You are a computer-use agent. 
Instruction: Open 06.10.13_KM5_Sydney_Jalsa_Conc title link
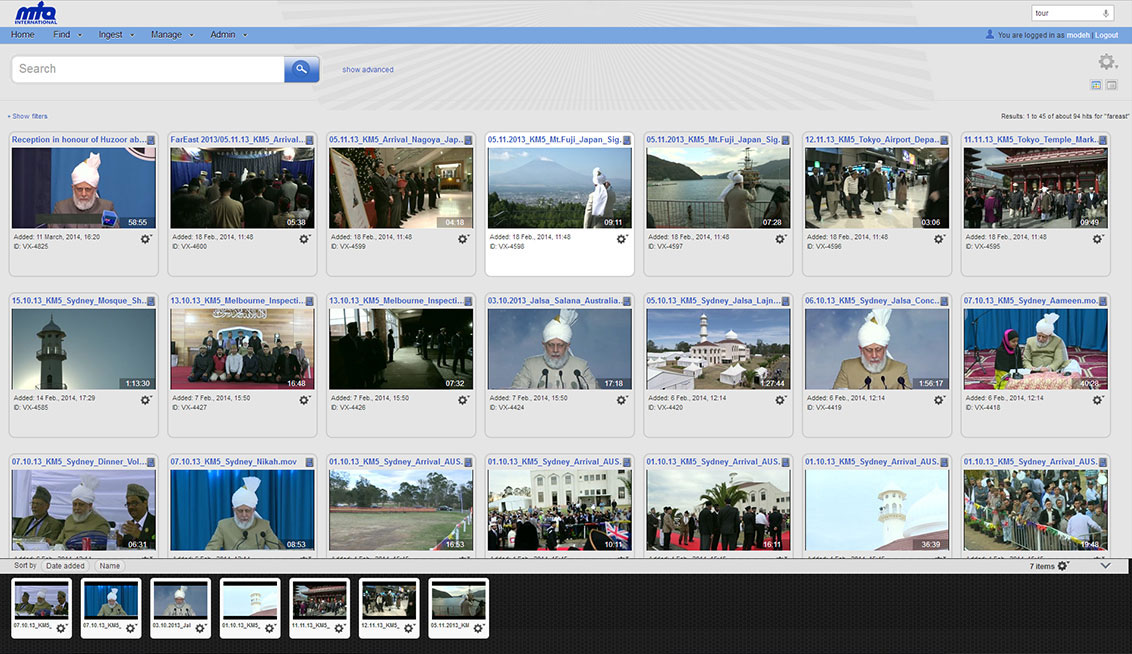[x=871, y=301]
